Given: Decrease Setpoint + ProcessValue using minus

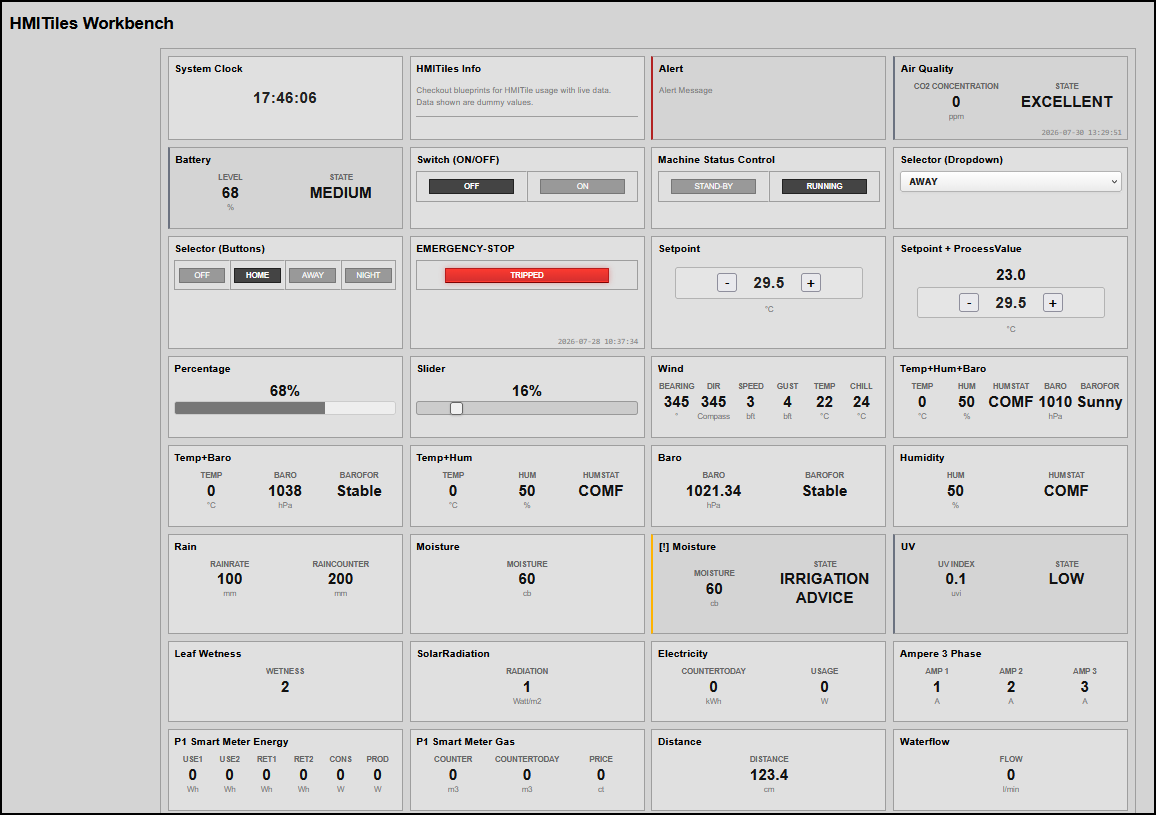Looking at the screenshot, I should click(969, 302).
